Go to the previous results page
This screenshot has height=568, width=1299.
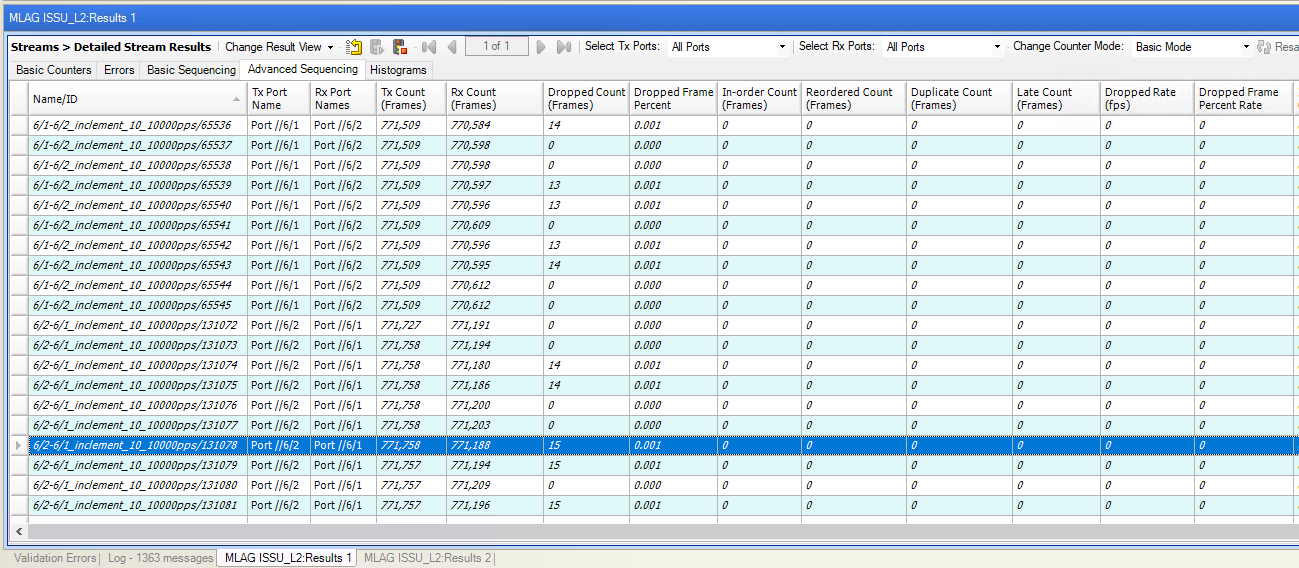point(452,47)
